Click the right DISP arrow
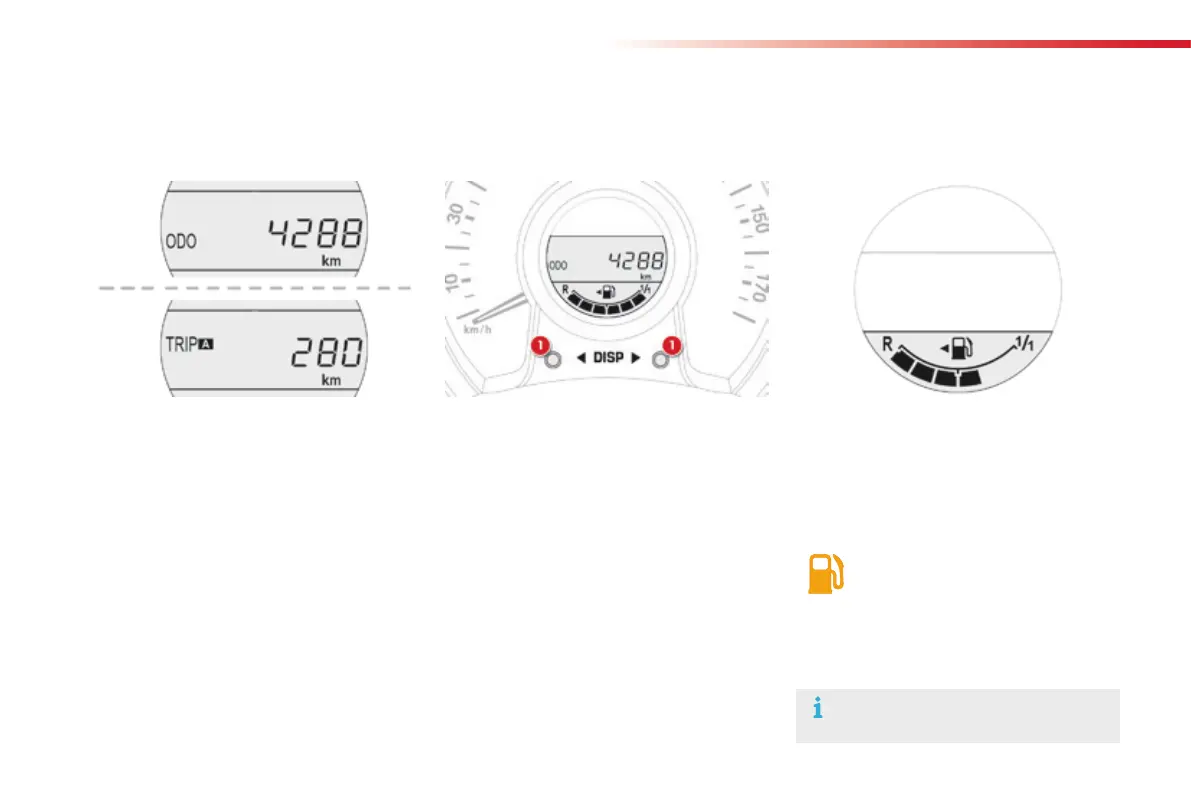 point(636,358)
